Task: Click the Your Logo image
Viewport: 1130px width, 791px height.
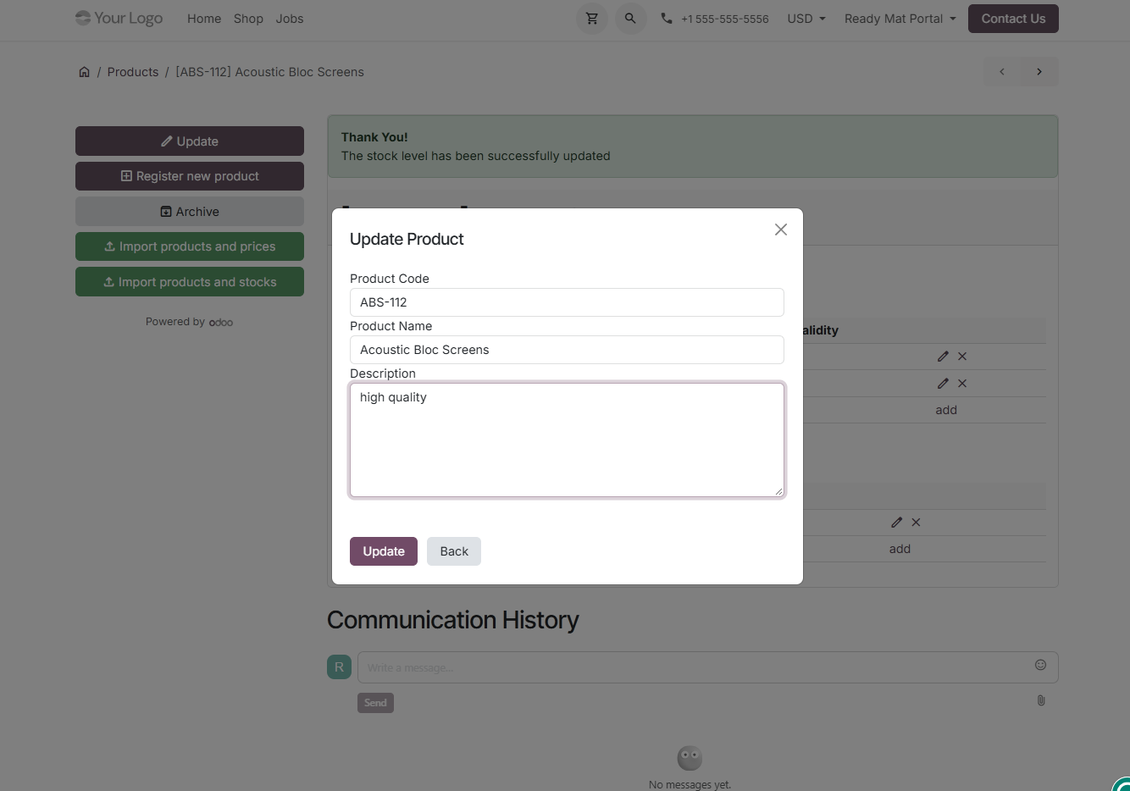Action: pos(119,18)
